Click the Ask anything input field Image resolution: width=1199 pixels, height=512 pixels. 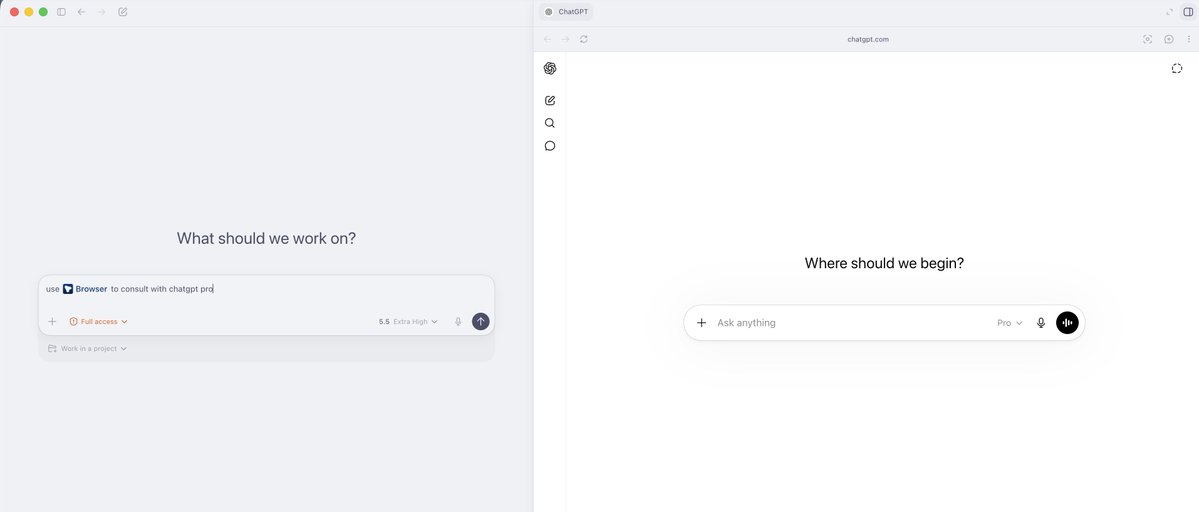tap(849, 322)
